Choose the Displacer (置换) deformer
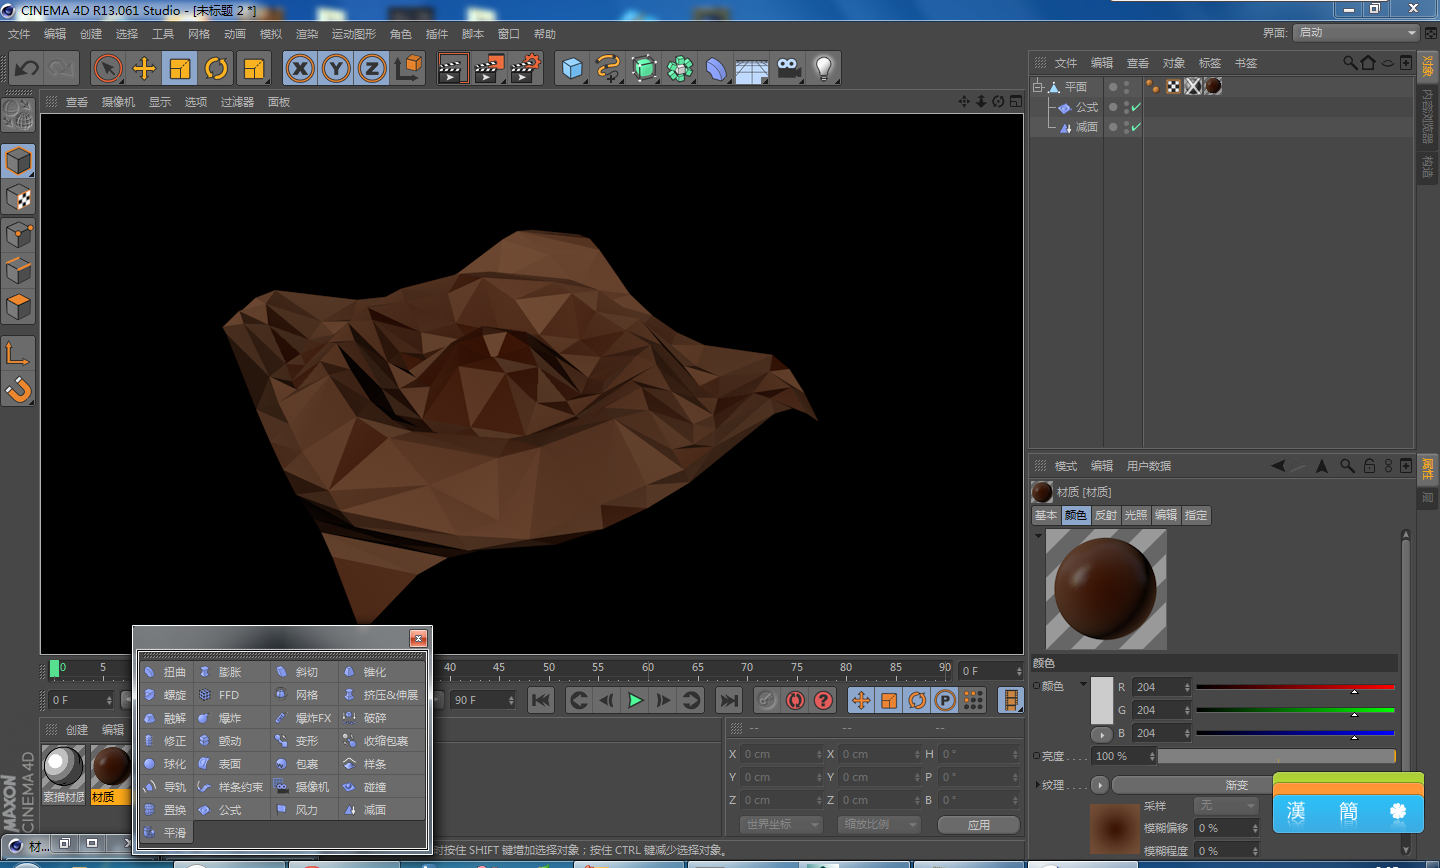The width and height of the screenshot is (1440, 868). pos(167,810)
